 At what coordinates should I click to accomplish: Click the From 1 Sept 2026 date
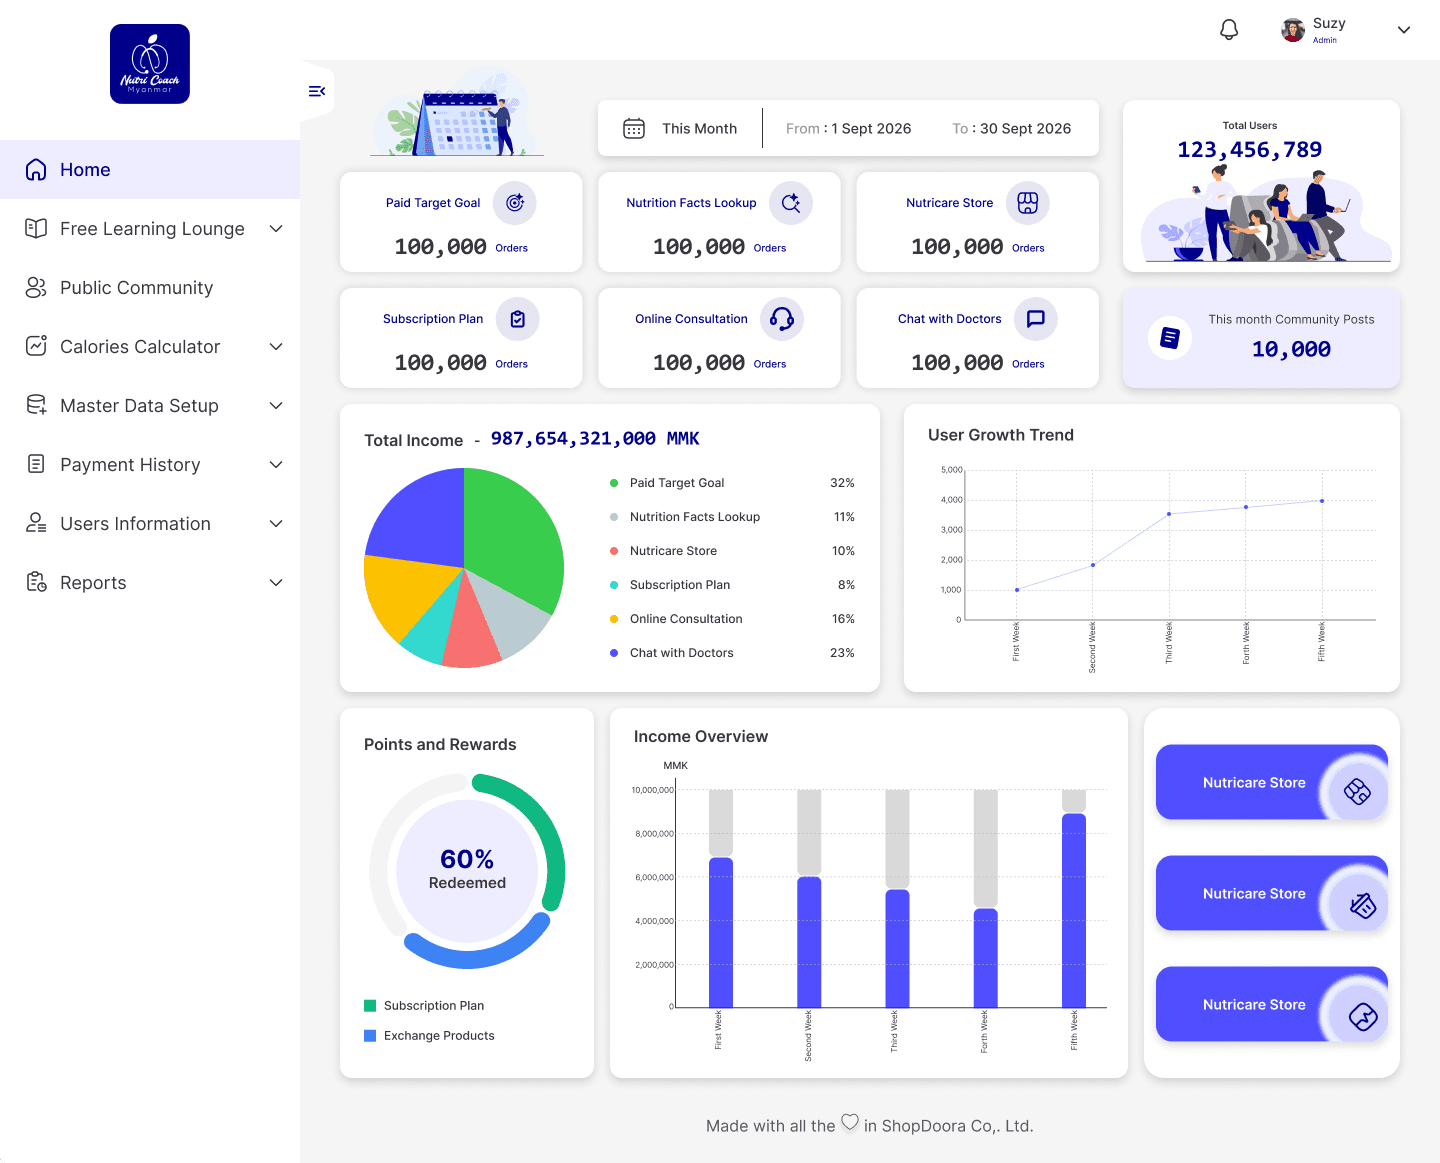848,129
